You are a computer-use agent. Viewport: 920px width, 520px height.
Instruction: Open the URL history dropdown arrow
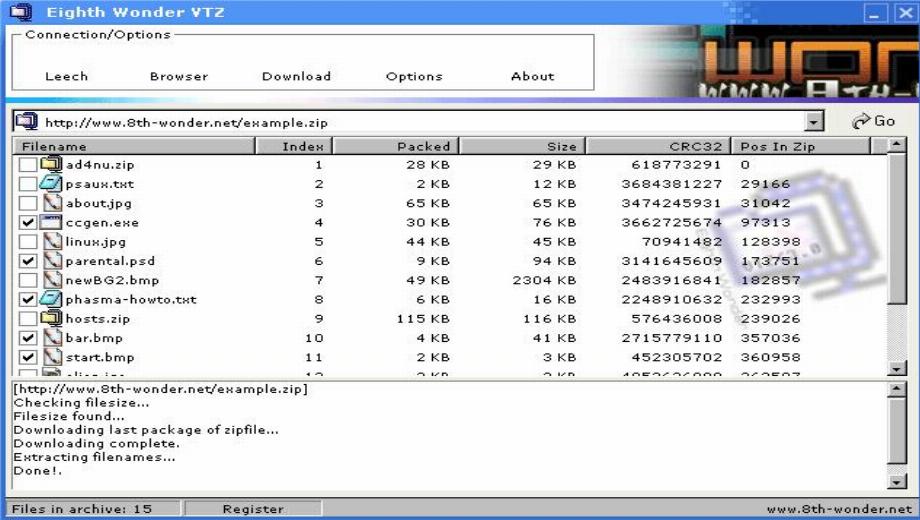(x=813, y=122)
